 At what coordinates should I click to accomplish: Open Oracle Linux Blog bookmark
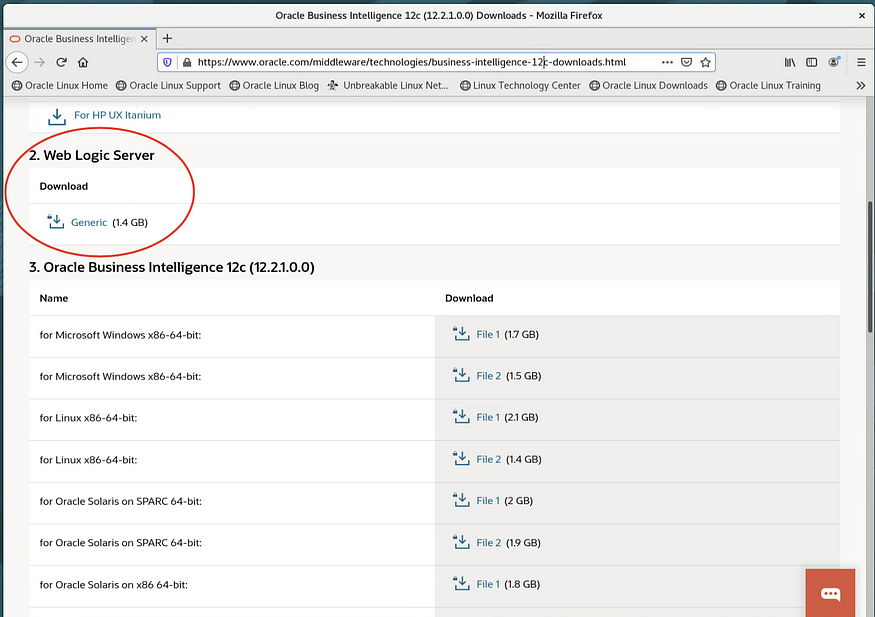[x=274, y=85]
